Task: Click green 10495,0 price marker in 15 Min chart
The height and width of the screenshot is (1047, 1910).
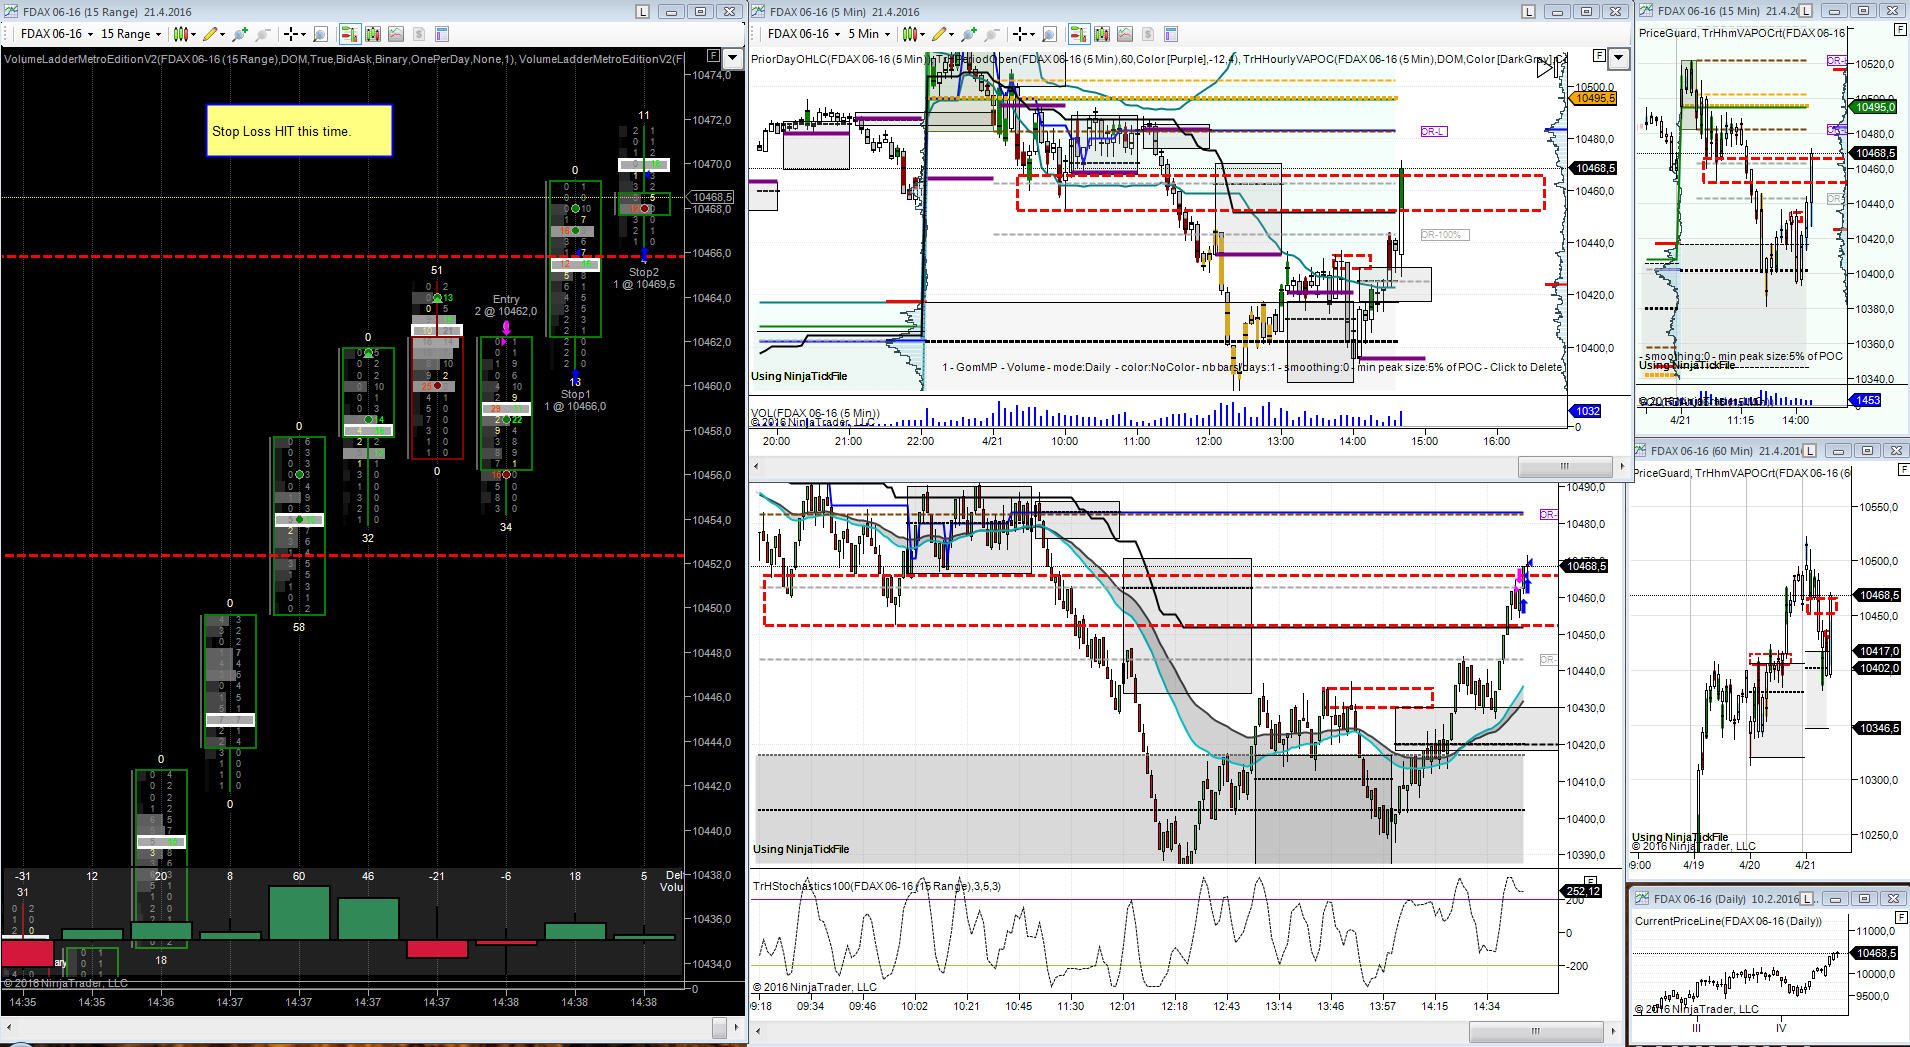Action: coord(1874,107)
